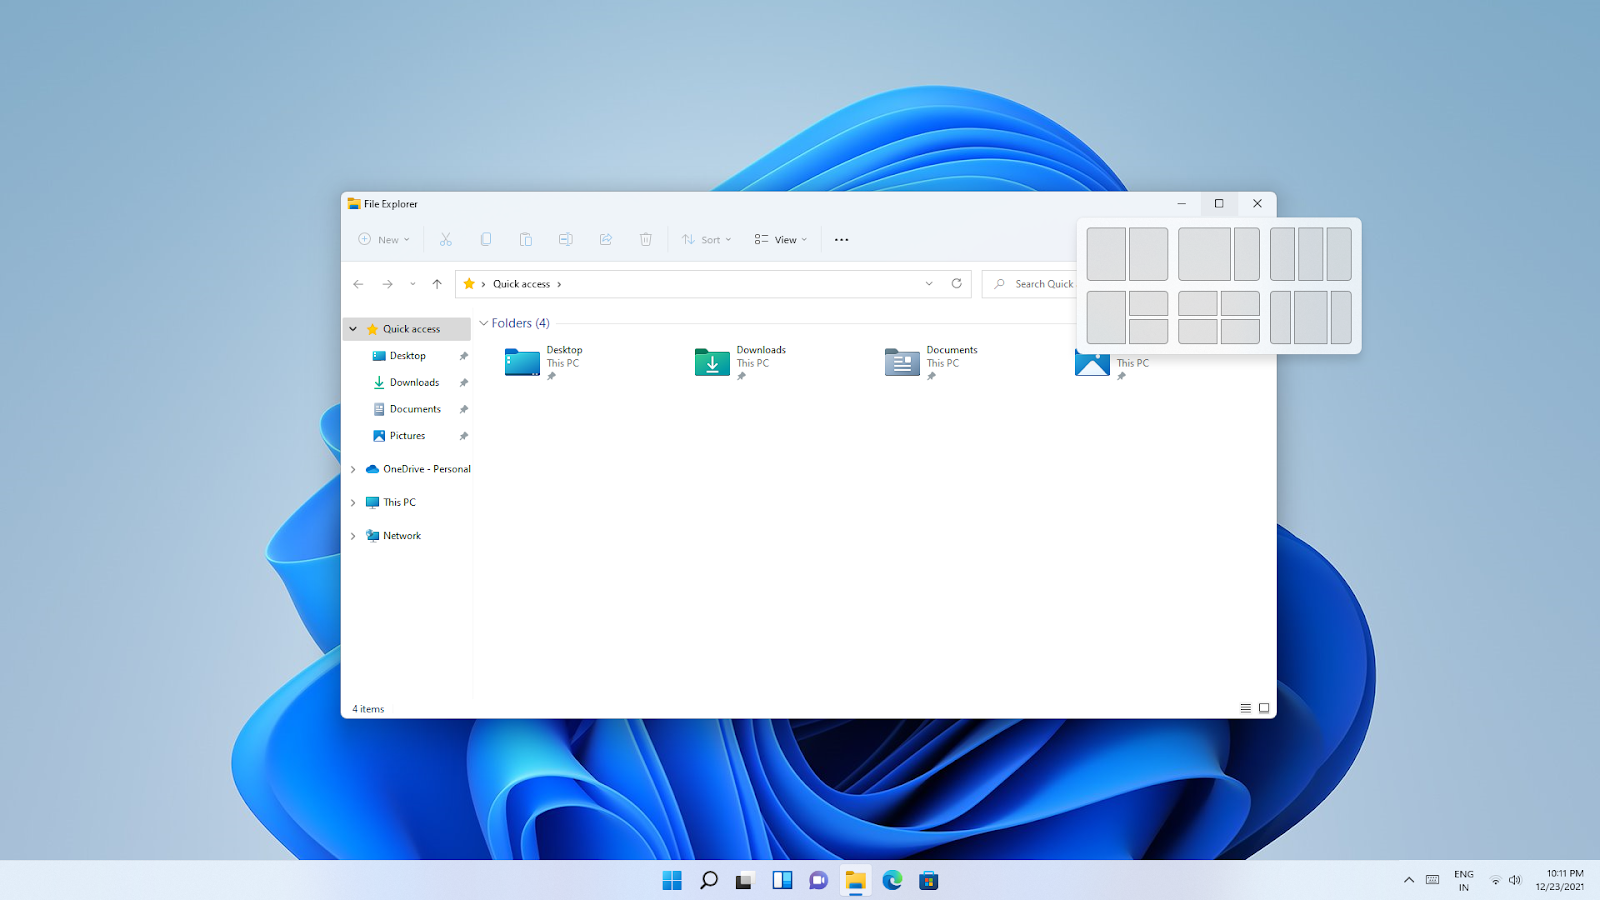Collapse the Folders (4) group
The width and height of the screenshot is (1600, 900).
coord(484,323)
